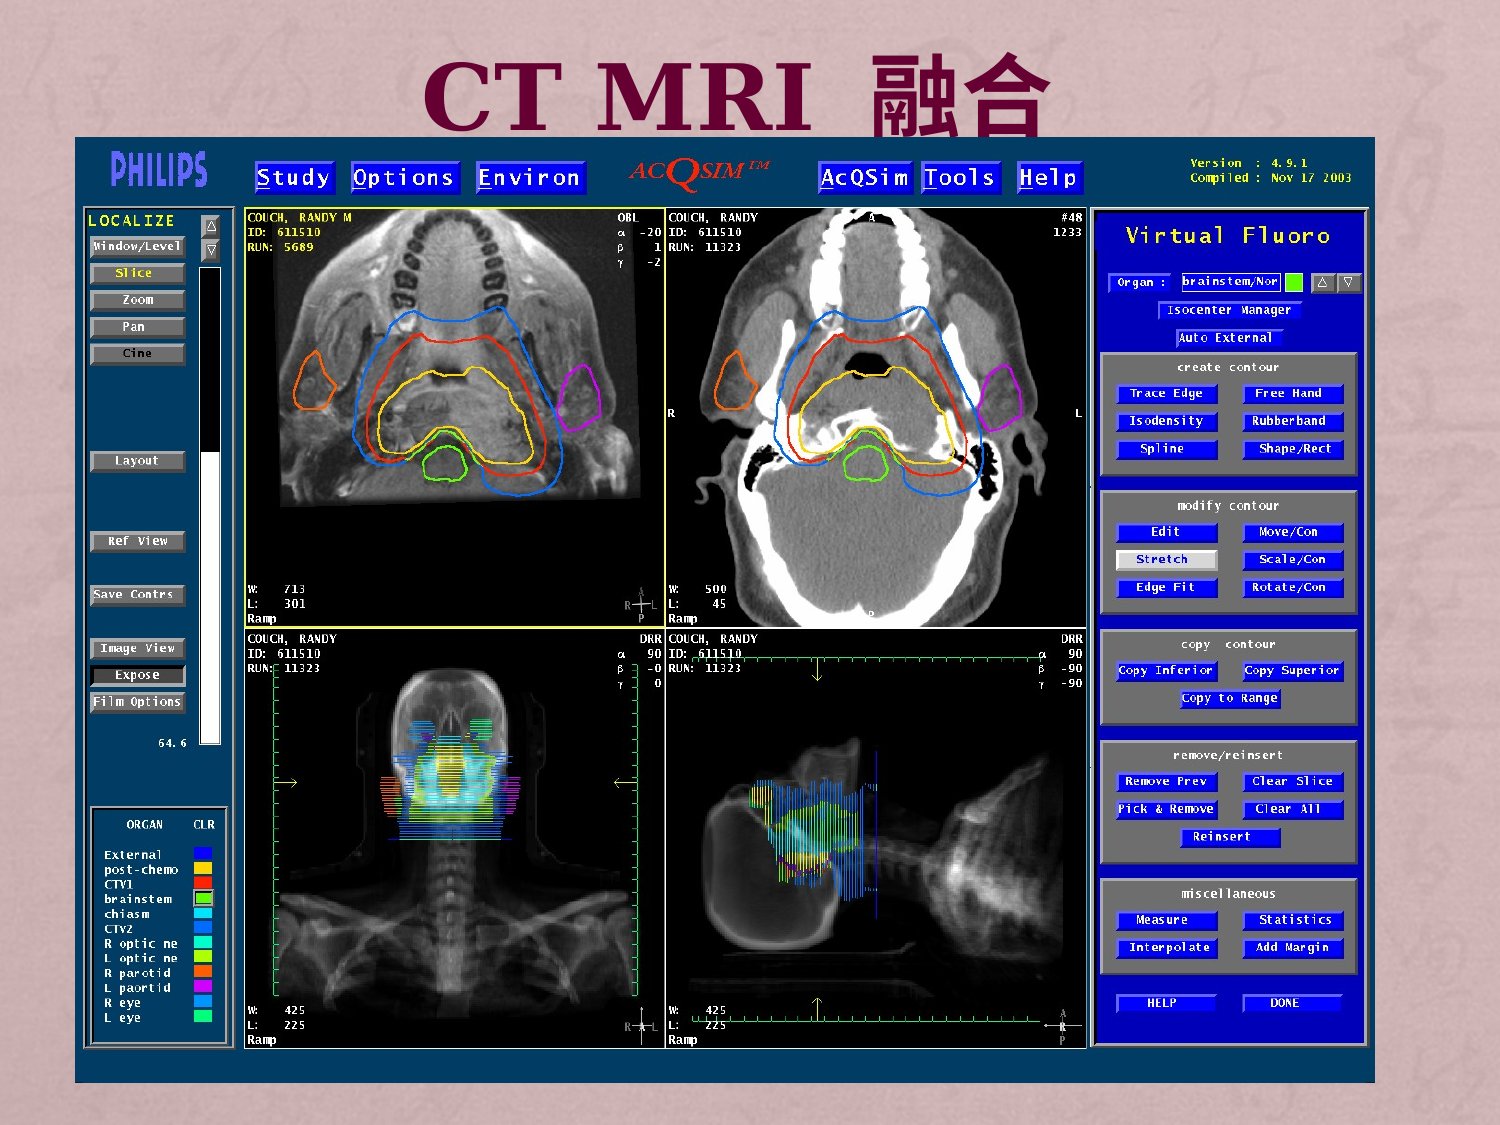Select the Measure tool
This screenshot has height=1125, width=1500.
[x=1166, y=920]
